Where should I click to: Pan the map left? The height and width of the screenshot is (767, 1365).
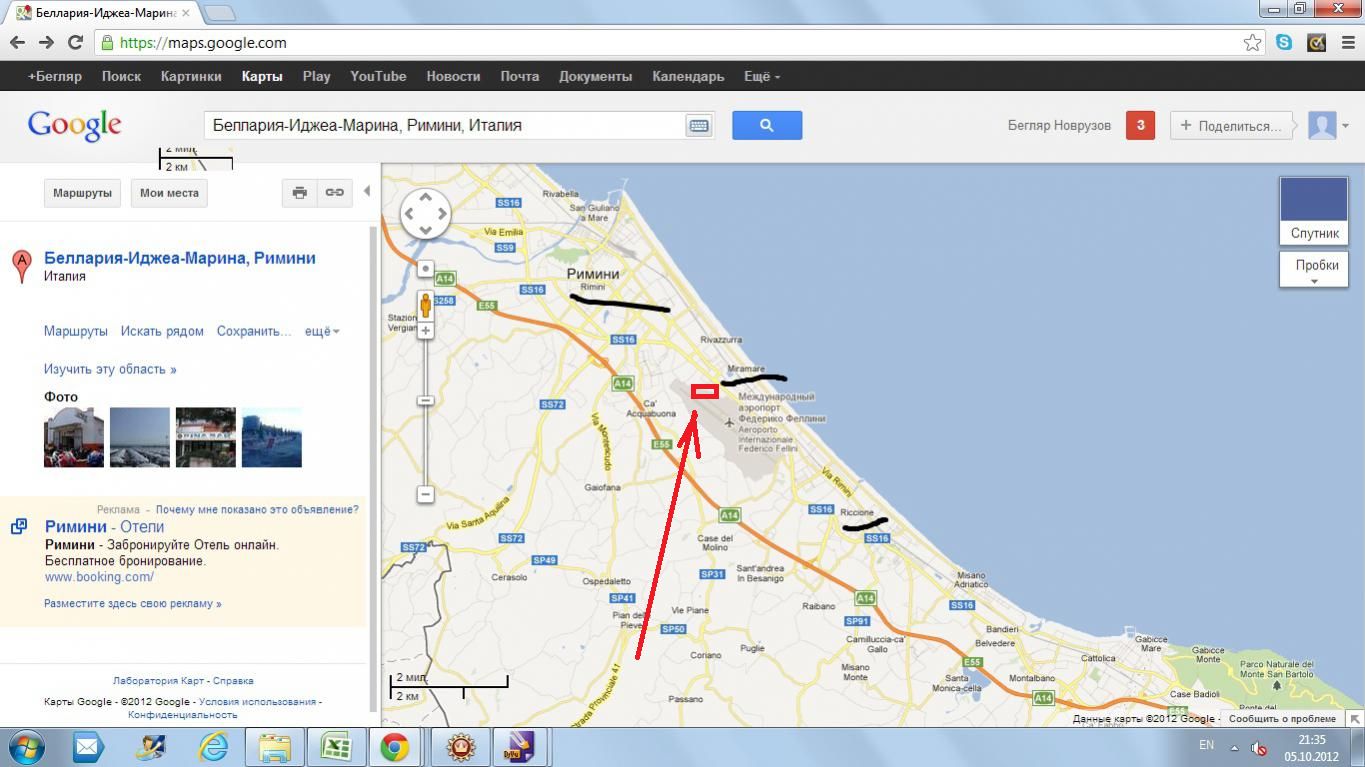click(409, 213)
